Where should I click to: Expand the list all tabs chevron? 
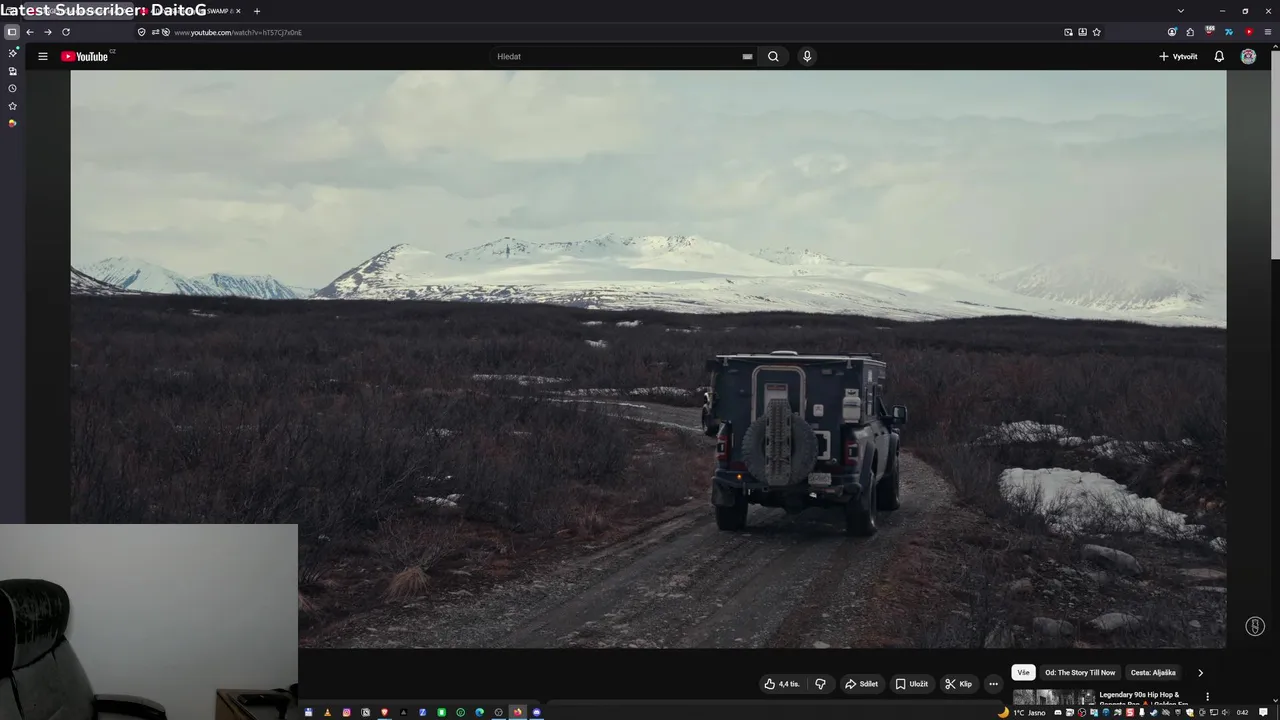[x=1181, y=11]
